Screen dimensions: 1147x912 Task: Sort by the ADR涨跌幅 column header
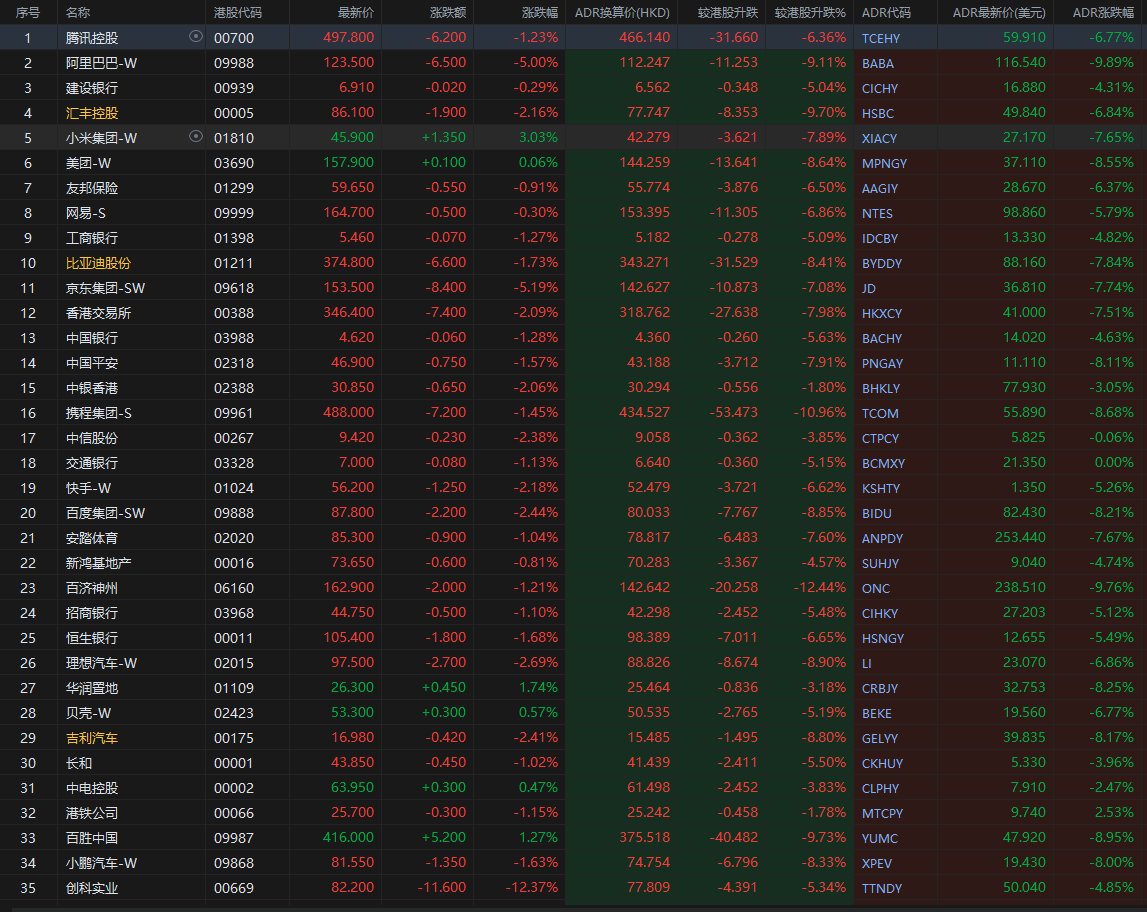pos(1103,13)
